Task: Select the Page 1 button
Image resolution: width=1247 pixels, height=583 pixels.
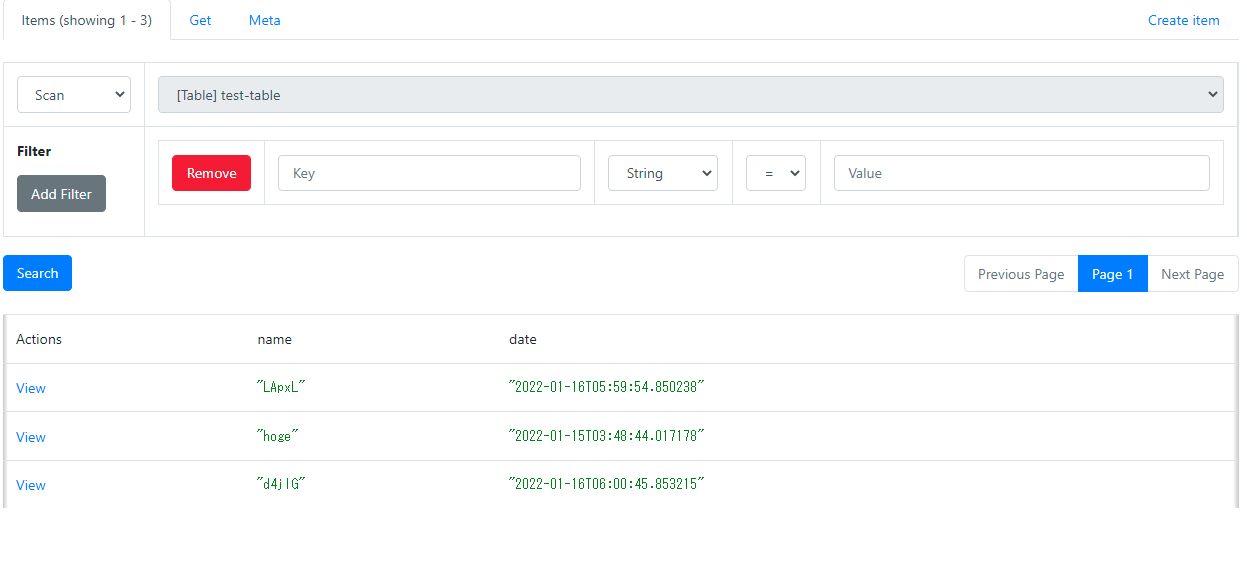Action: (x=1112, y=273)
